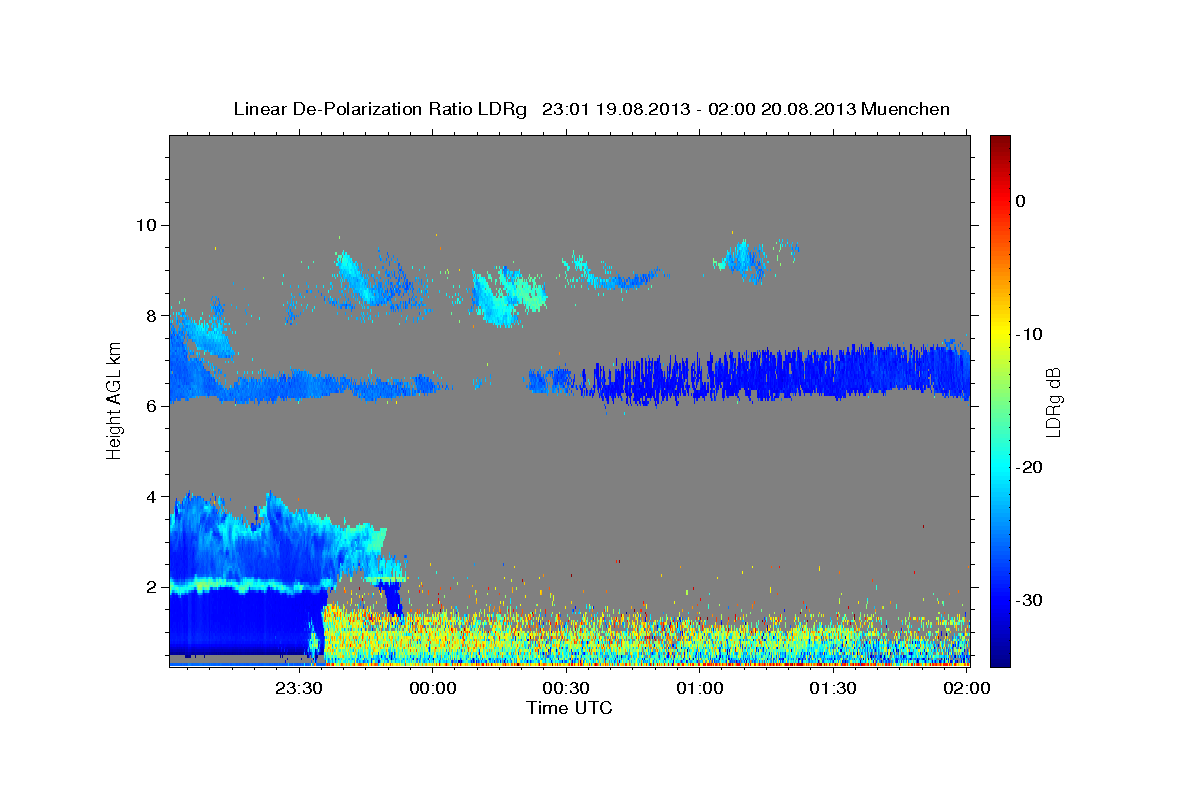The height and width of the screenshot is (800, 1200).
Task: Click the colorbar value label '0'
Action: point(1020,201)
